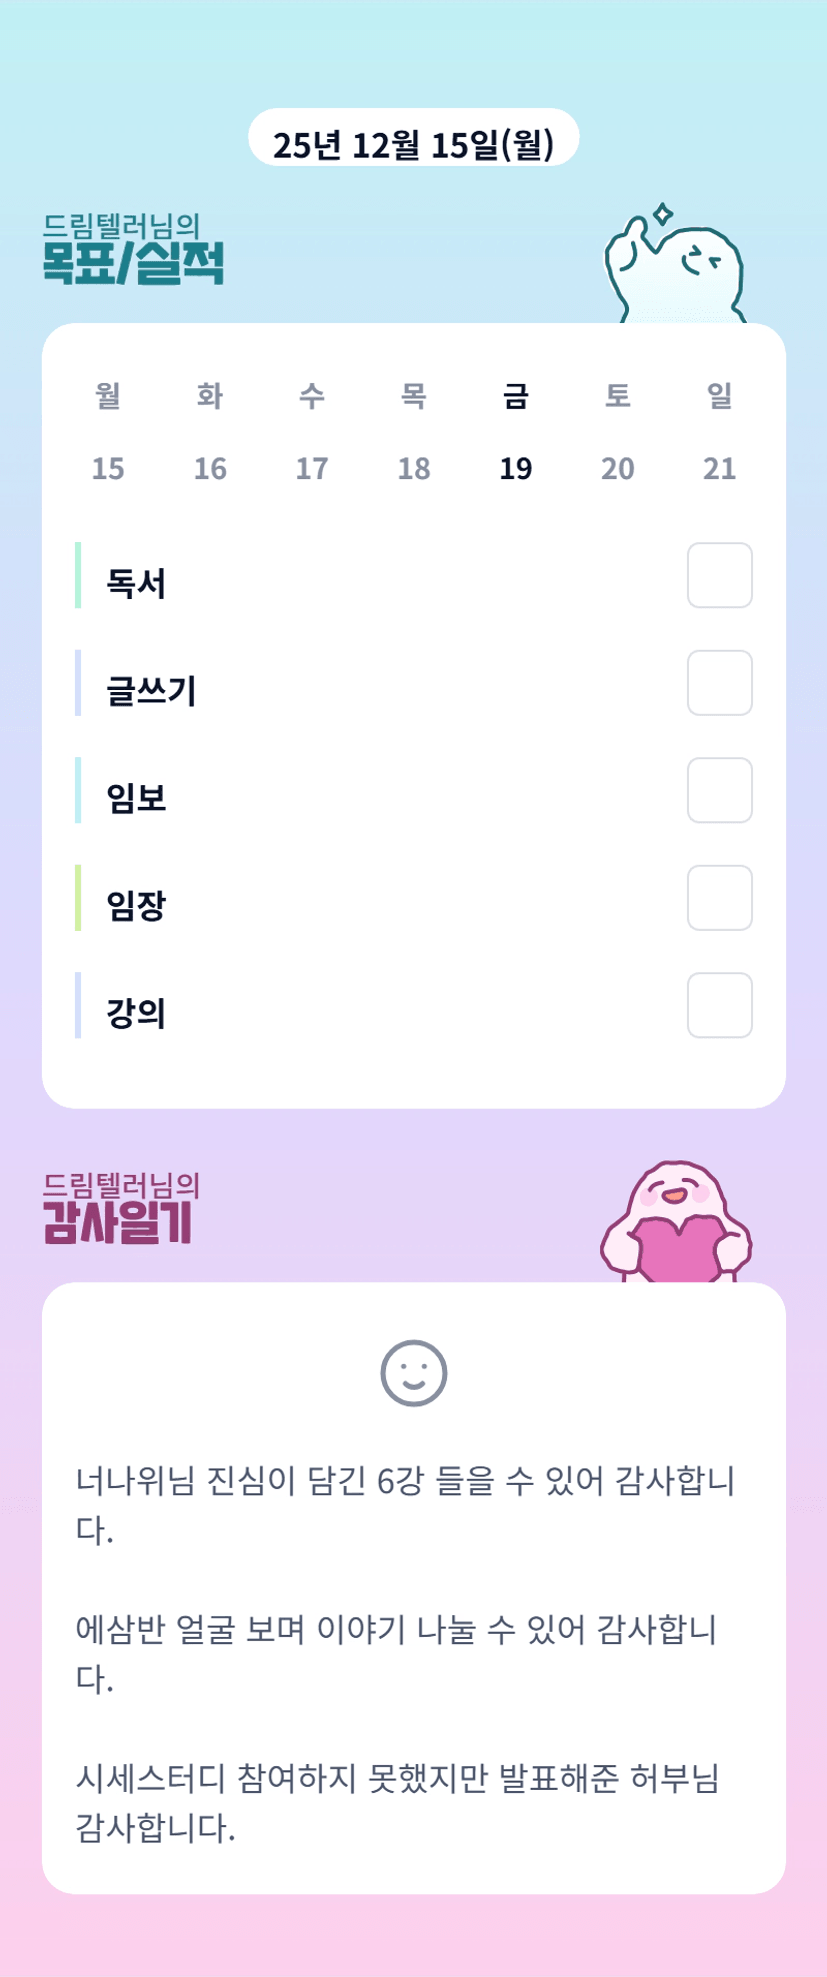Viewport: 827px width, 1977px height.
Task: Click the gratitude entry about 시세스터디
Action: click(x=398, y=1803)
